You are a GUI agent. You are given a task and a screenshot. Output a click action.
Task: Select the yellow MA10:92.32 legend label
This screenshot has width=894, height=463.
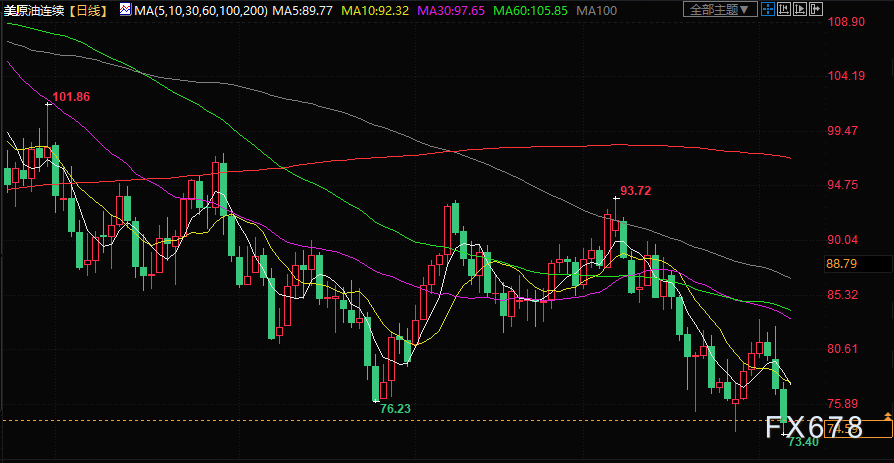pos(377,10)
